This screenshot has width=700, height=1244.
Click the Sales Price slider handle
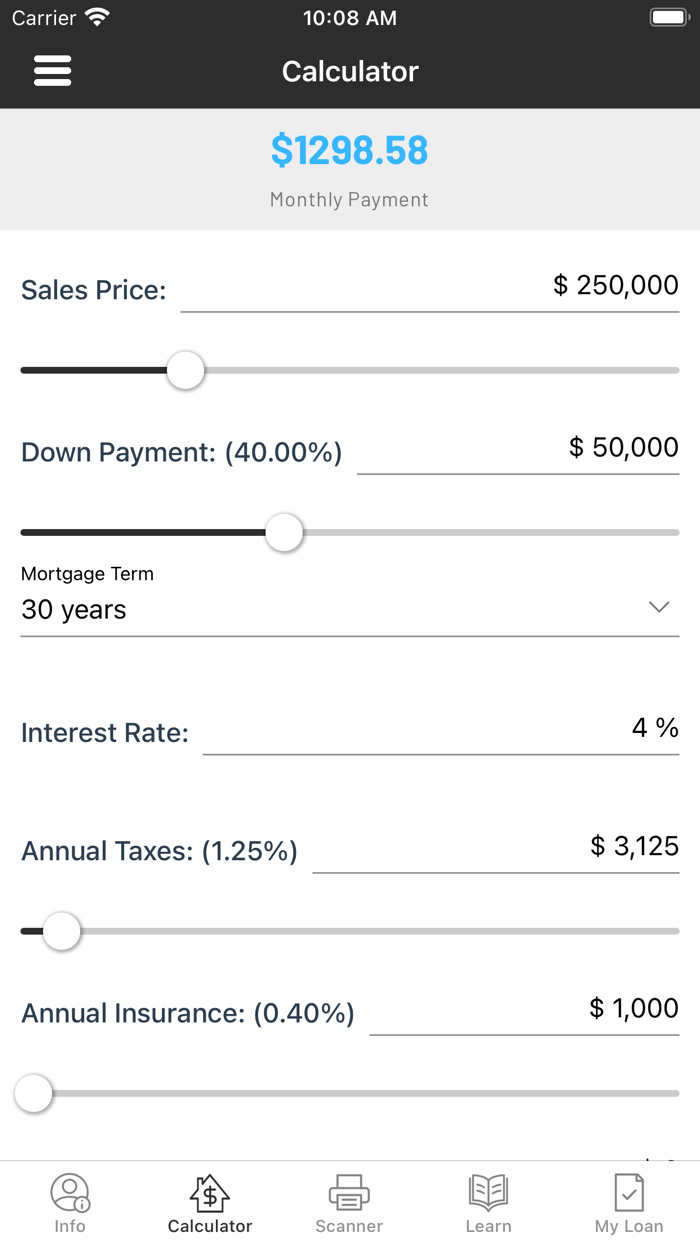[x=185, y=370]
